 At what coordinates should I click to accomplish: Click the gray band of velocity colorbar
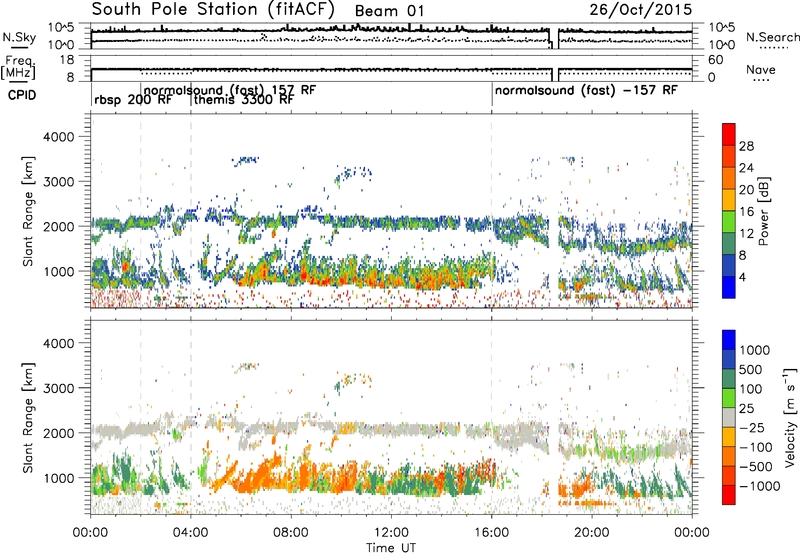pyautogui.click(x=729, y=418)
